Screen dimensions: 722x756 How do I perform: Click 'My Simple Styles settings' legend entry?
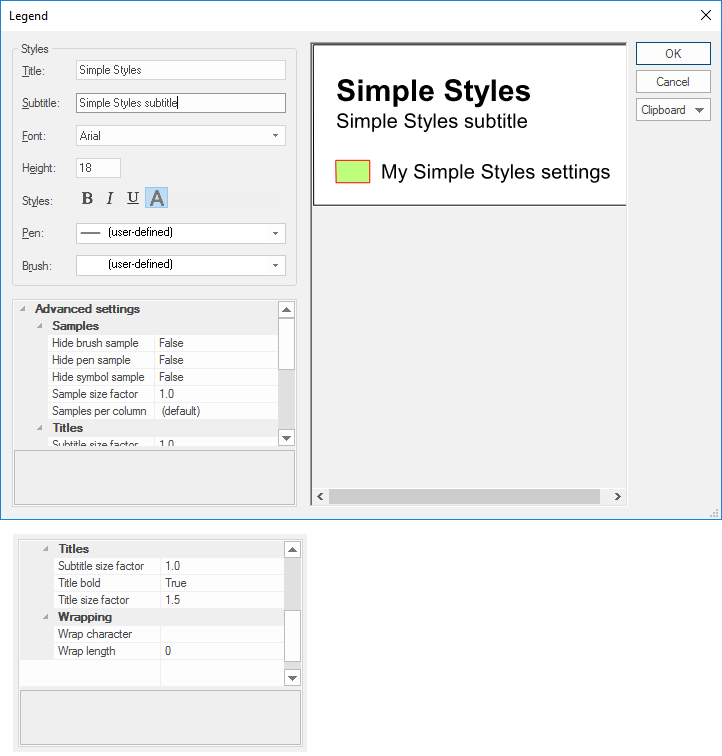click(x=495, y=172)
